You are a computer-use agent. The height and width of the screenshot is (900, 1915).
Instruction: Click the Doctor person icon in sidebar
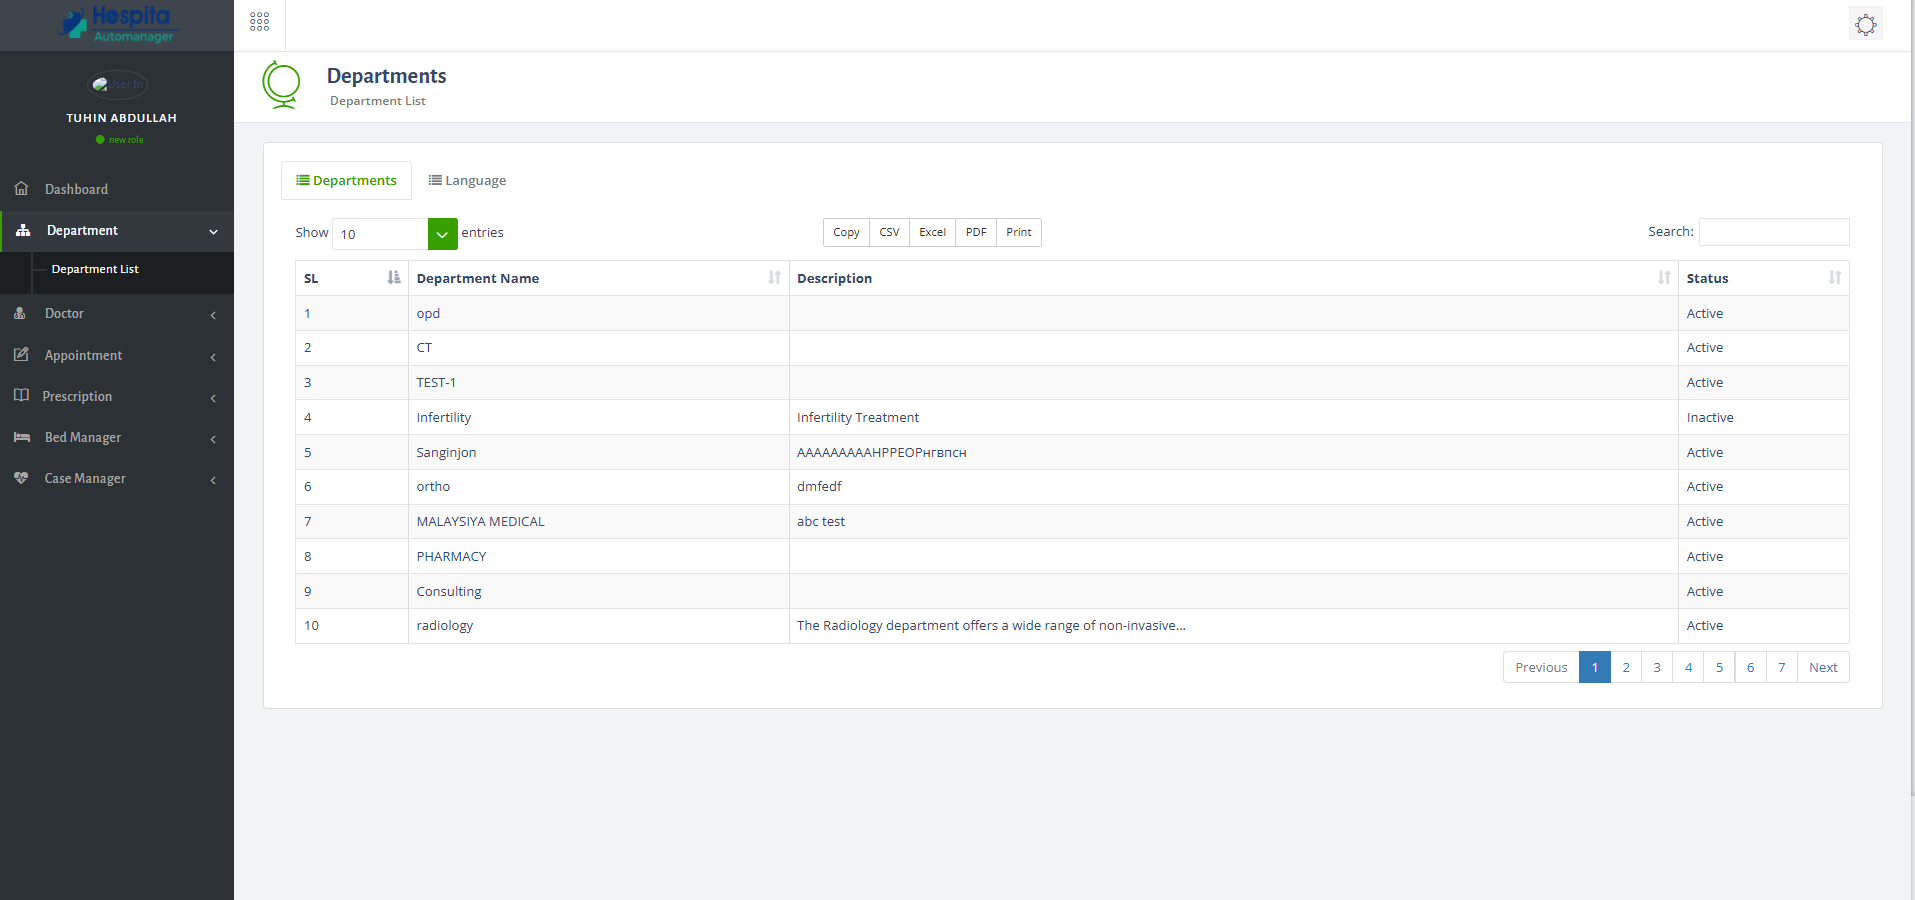click(x=21, y=313)
